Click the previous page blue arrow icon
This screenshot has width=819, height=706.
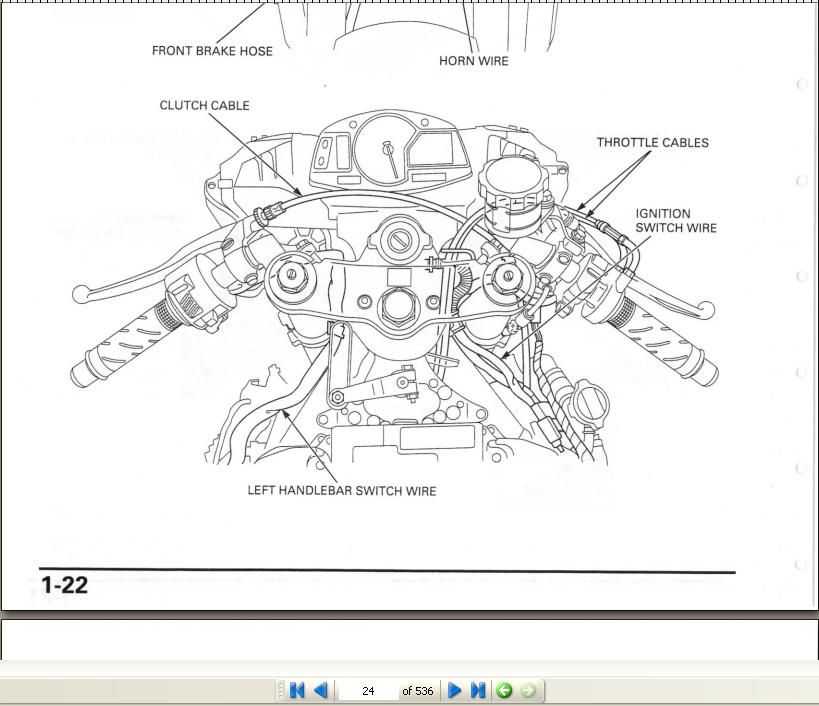click(x=318, y=690)
